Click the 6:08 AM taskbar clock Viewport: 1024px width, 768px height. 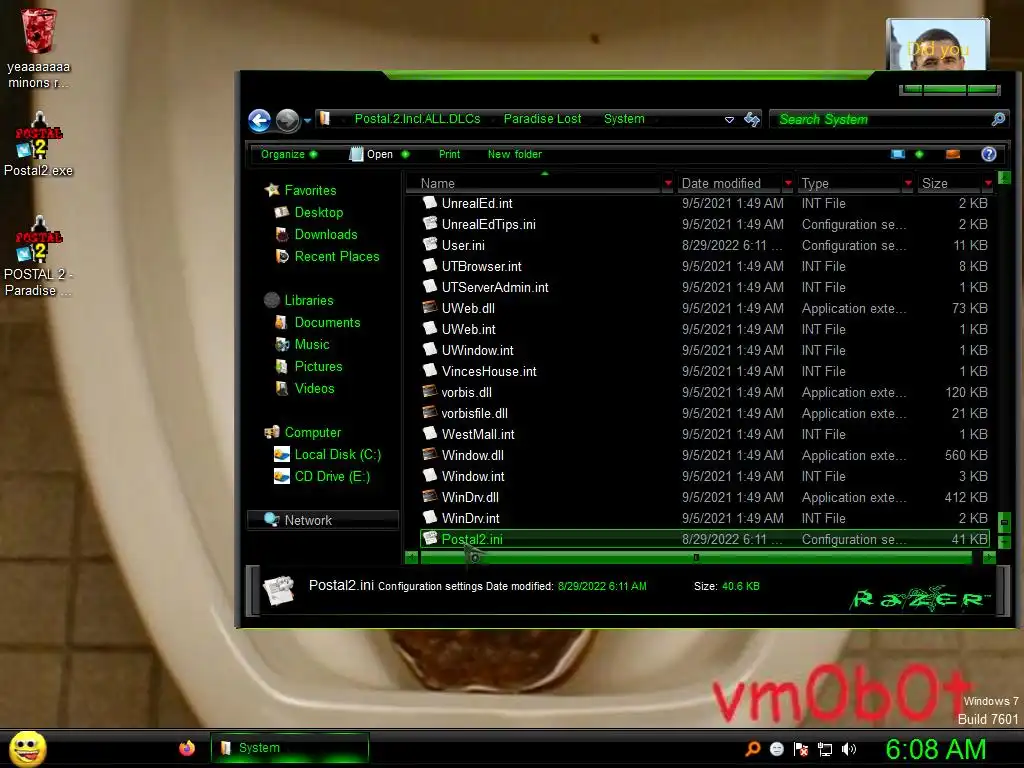click(935, 749)
